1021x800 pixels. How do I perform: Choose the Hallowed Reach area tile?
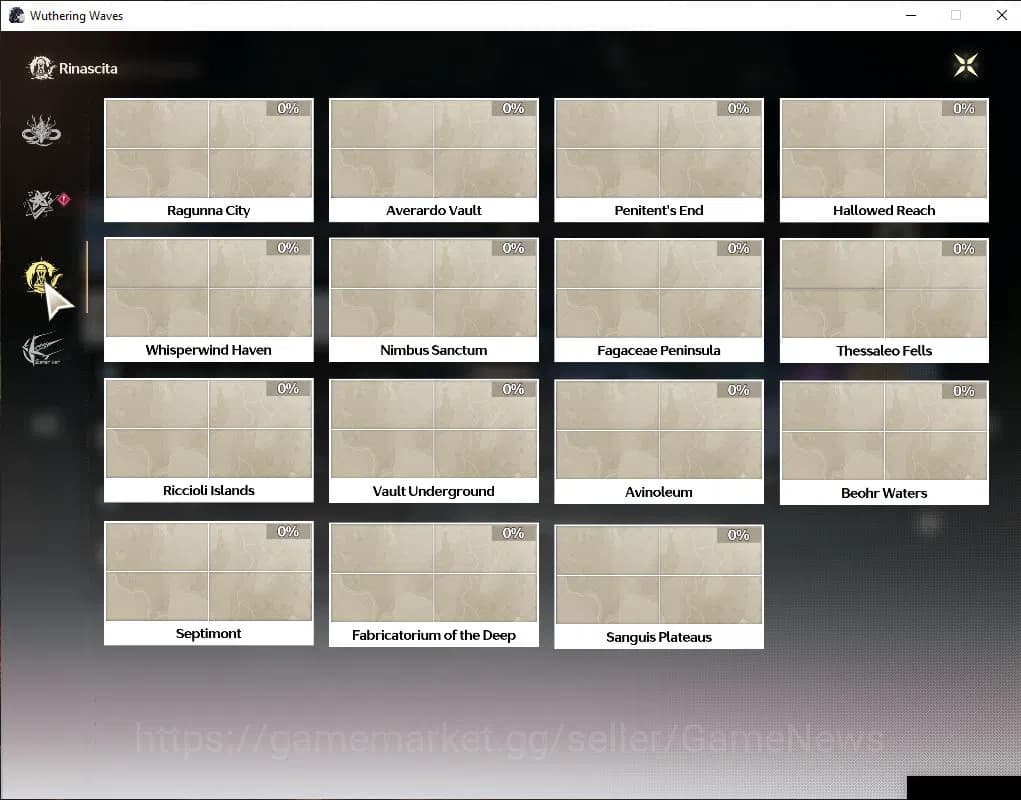pyautogui.click(x=884, y=159)
